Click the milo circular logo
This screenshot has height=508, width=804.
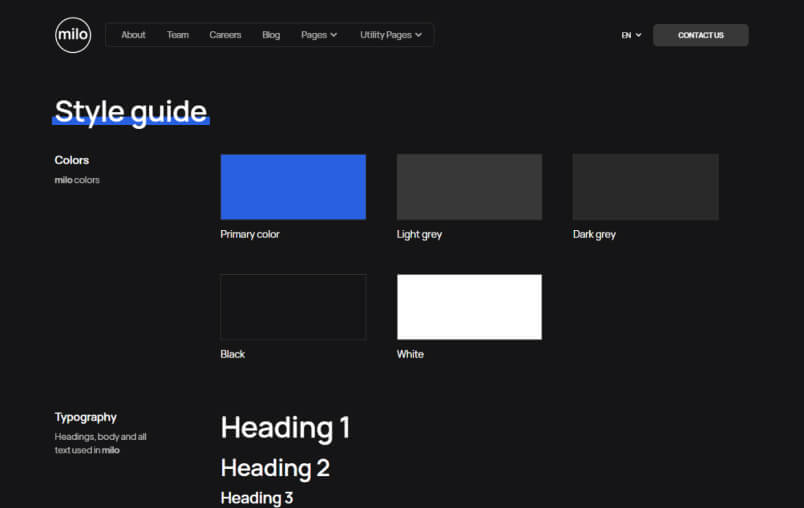(x=73, y=35)
